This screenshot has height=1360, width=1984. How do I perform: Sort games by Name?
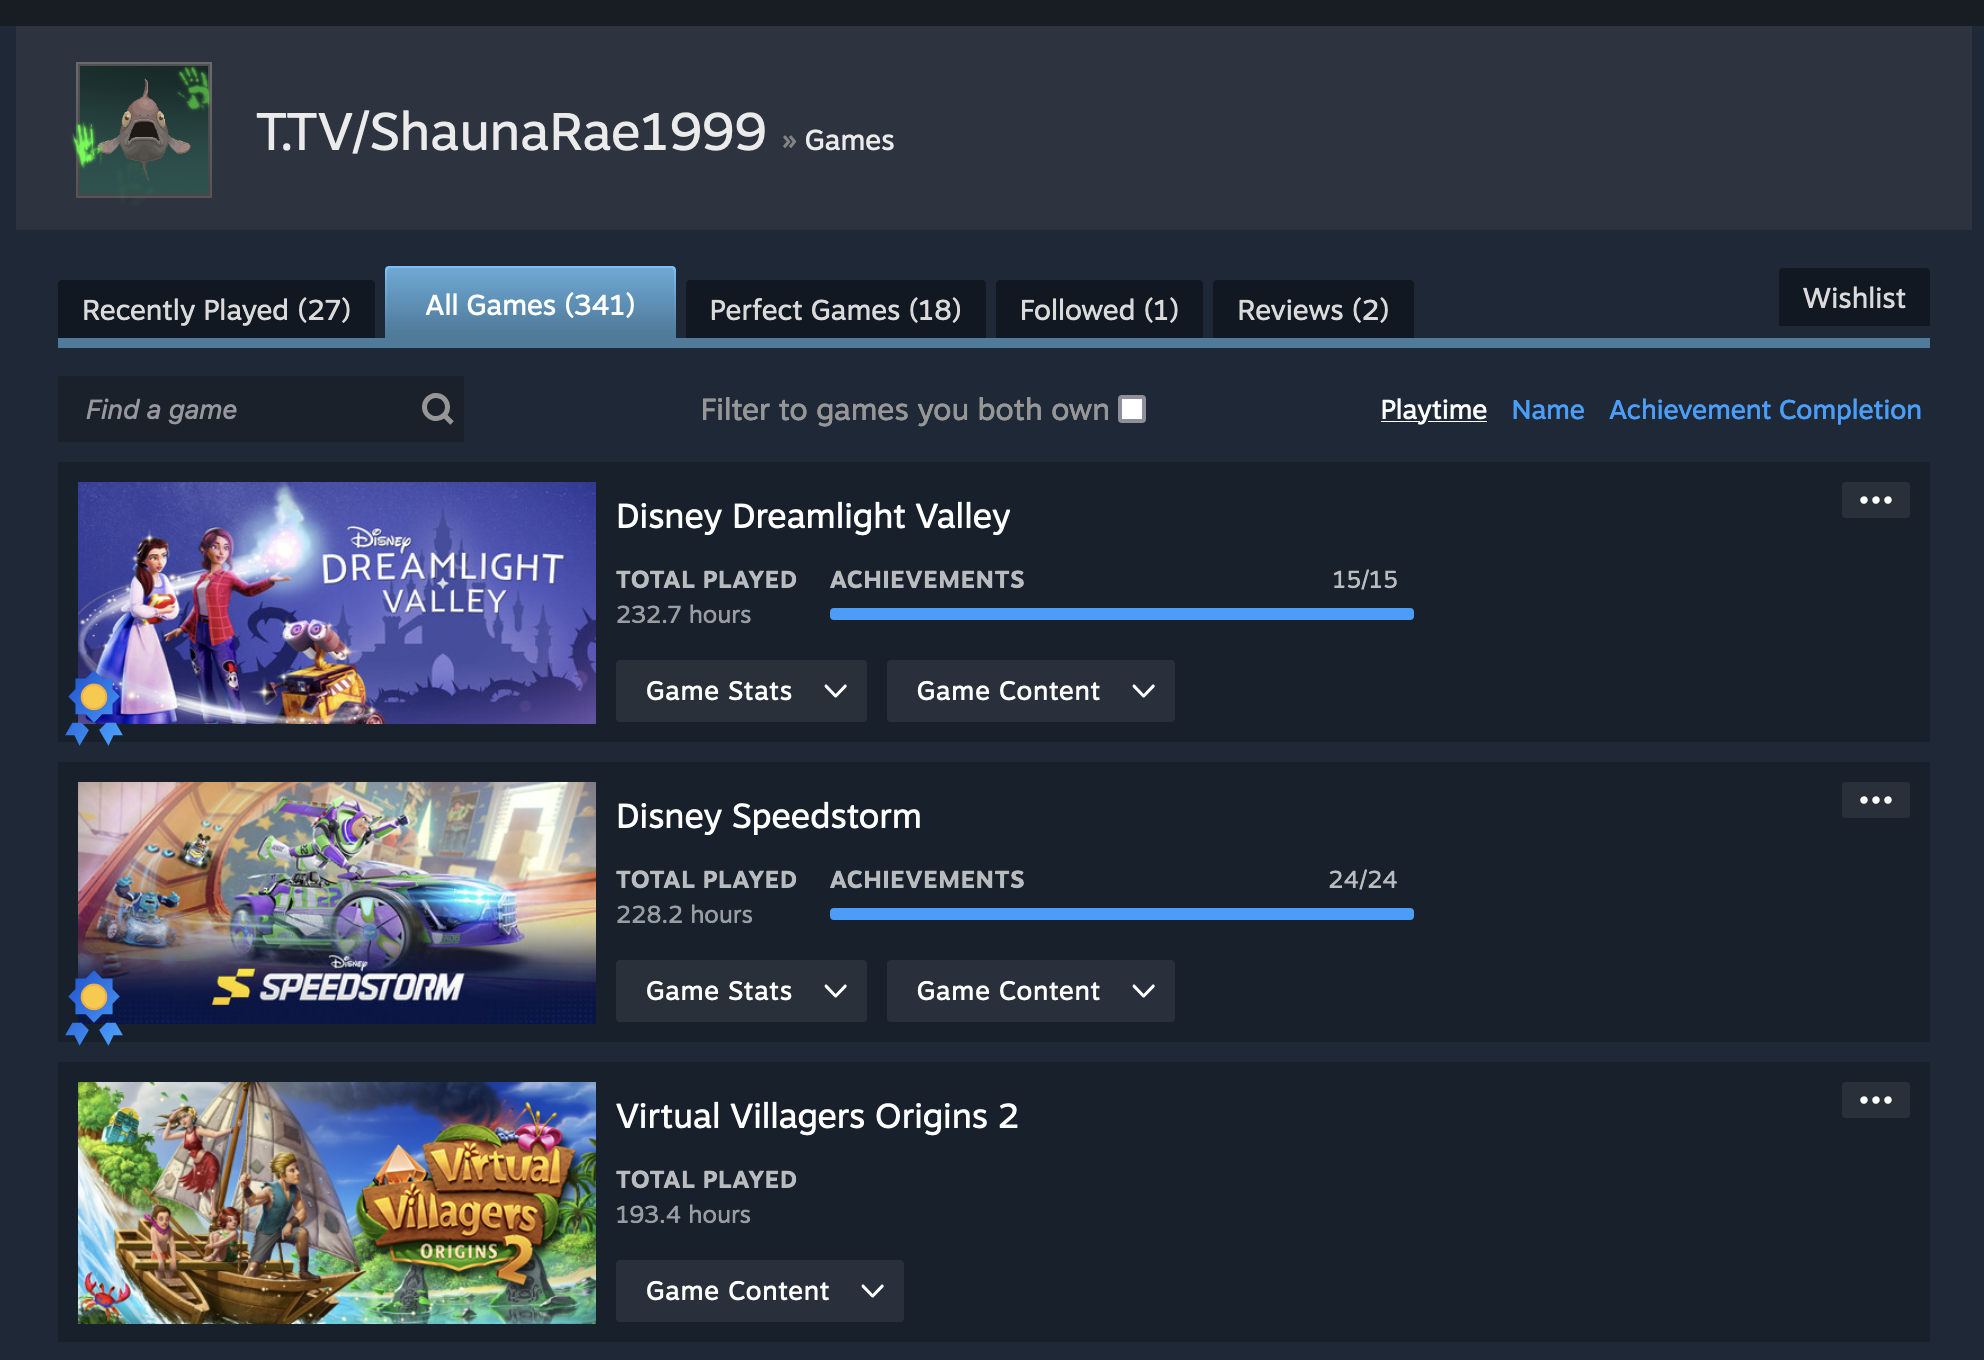1547,409
